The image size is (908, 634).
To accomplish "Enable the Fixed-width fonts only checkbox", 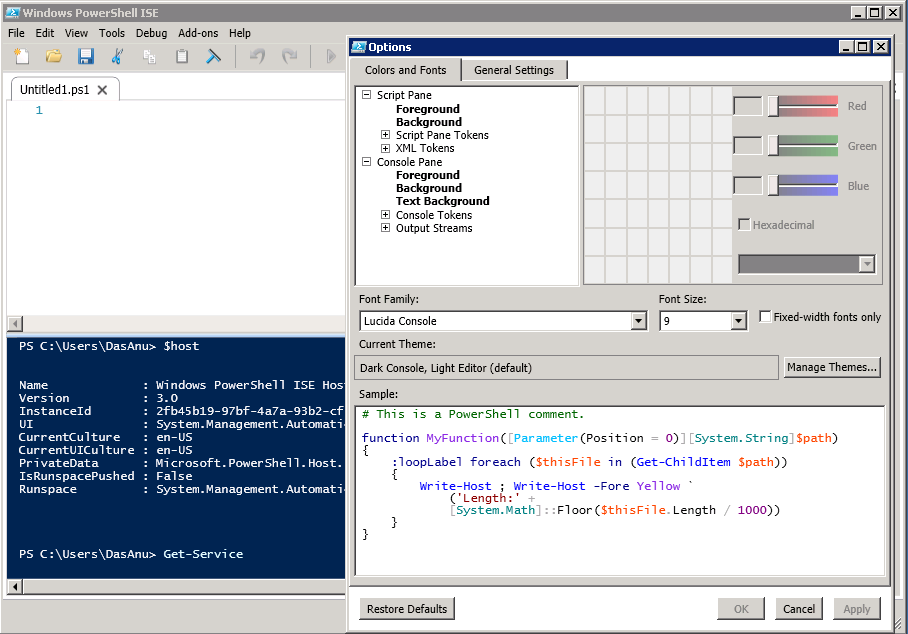I will coord(765,317).
